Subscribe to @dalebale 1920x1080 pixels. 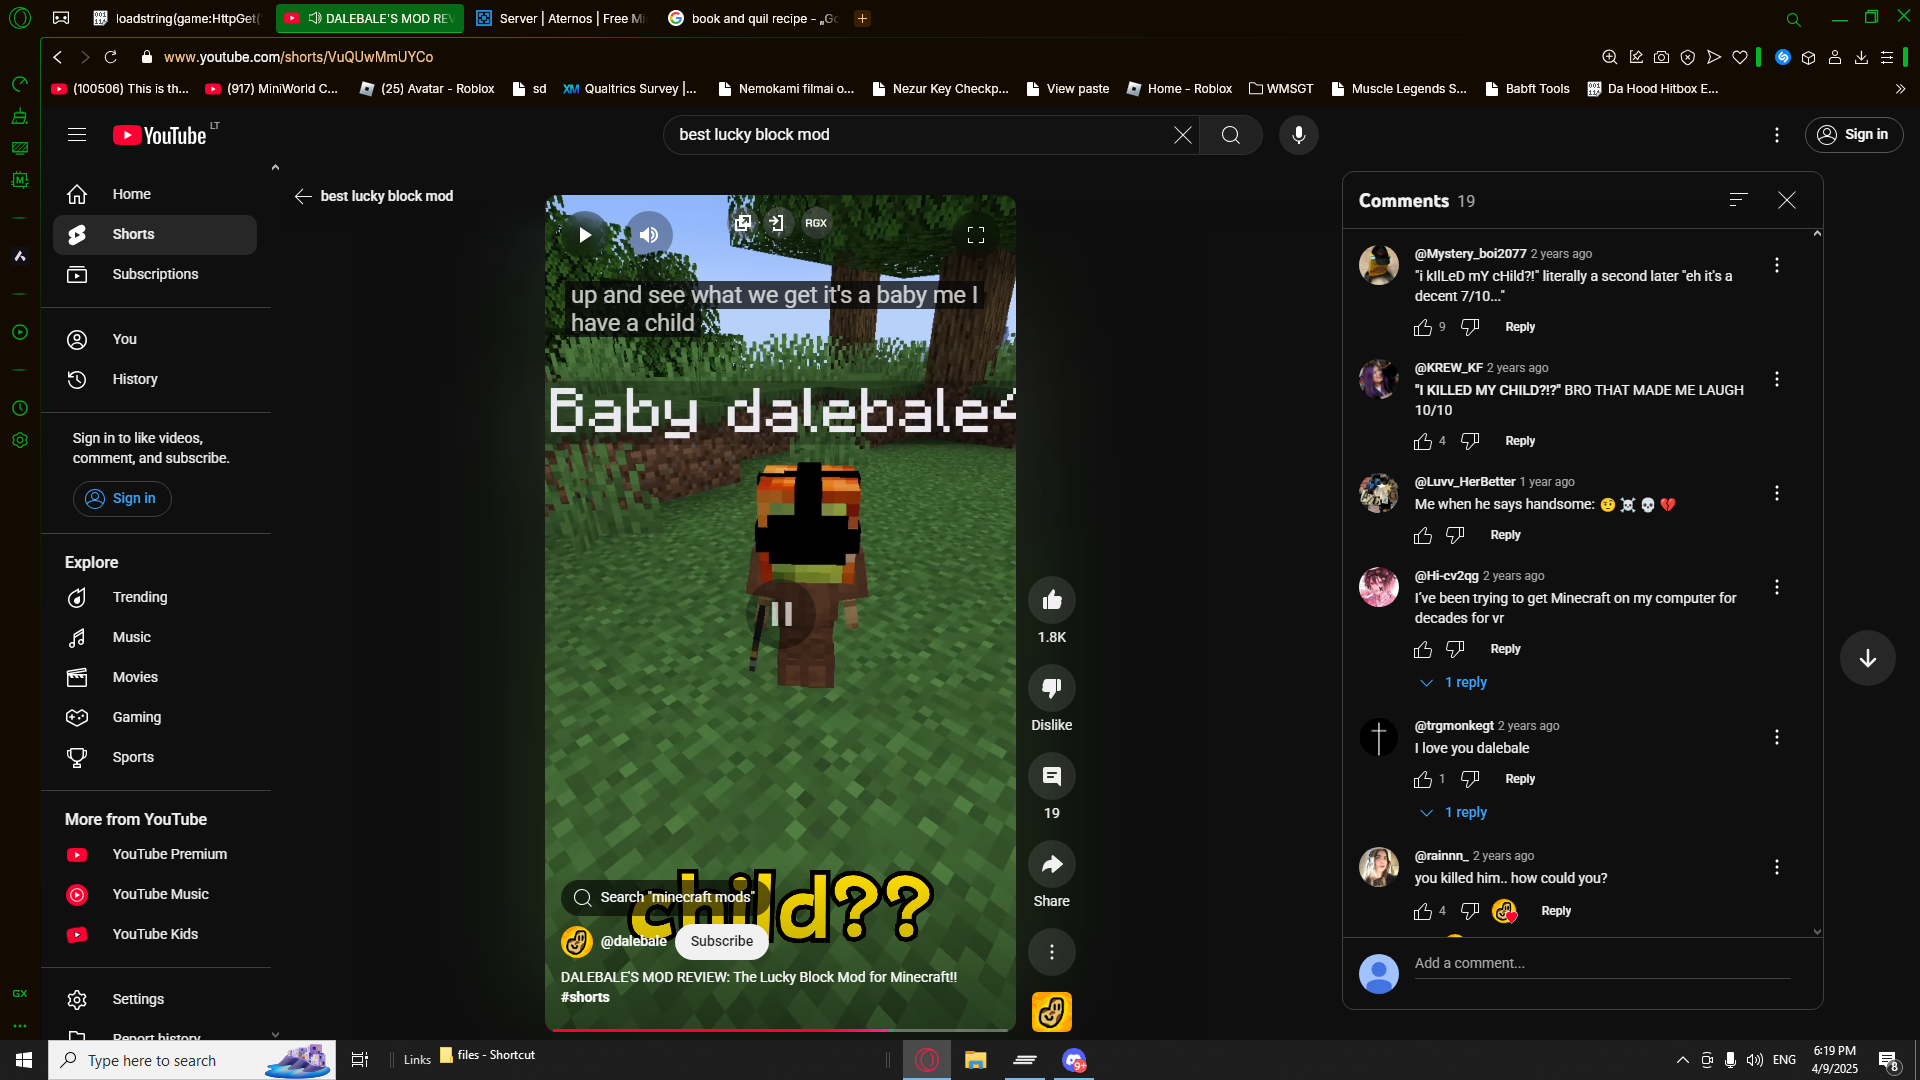click(722, 941)
